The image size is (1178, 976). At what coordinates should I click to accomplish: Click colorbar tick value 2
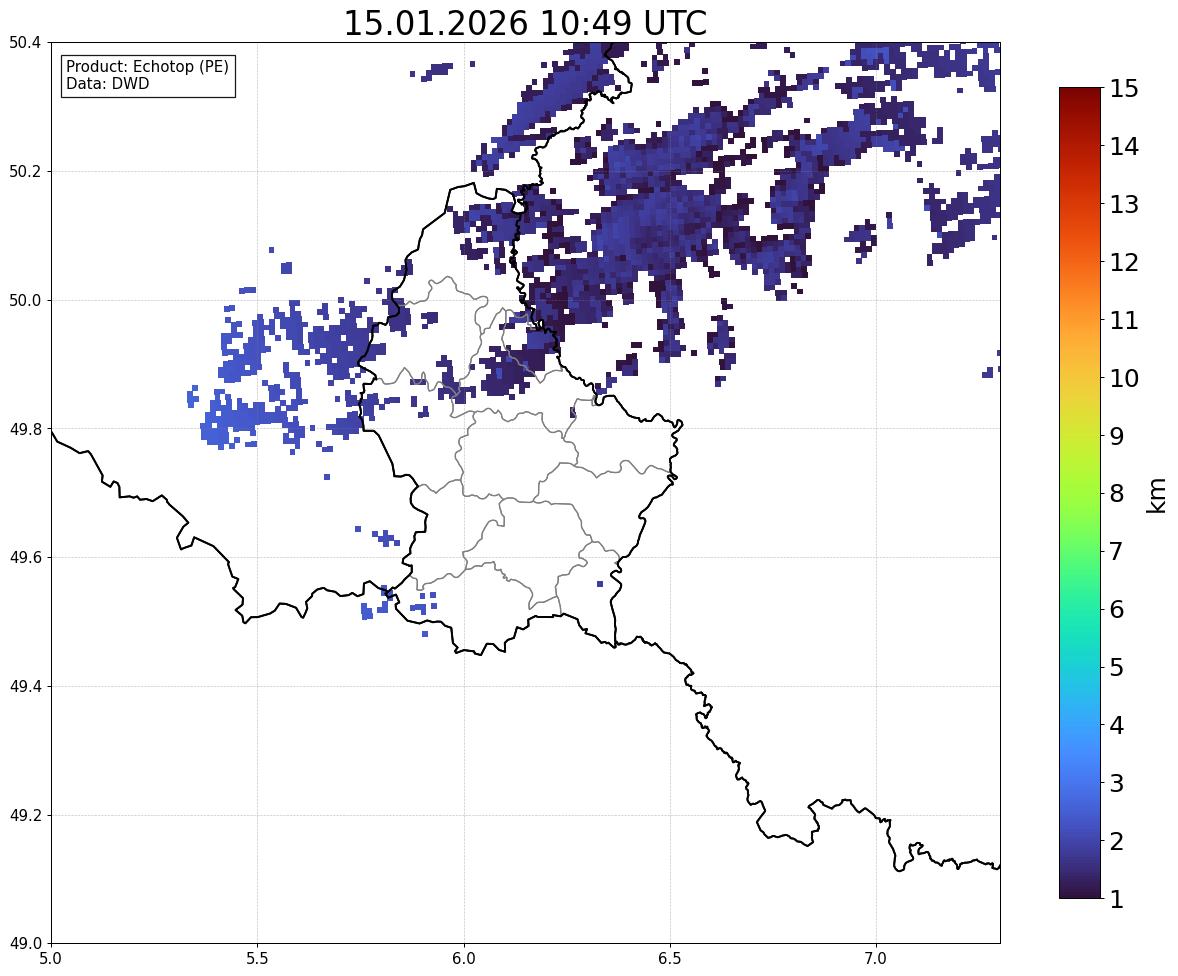click(x=1117, y=841)
